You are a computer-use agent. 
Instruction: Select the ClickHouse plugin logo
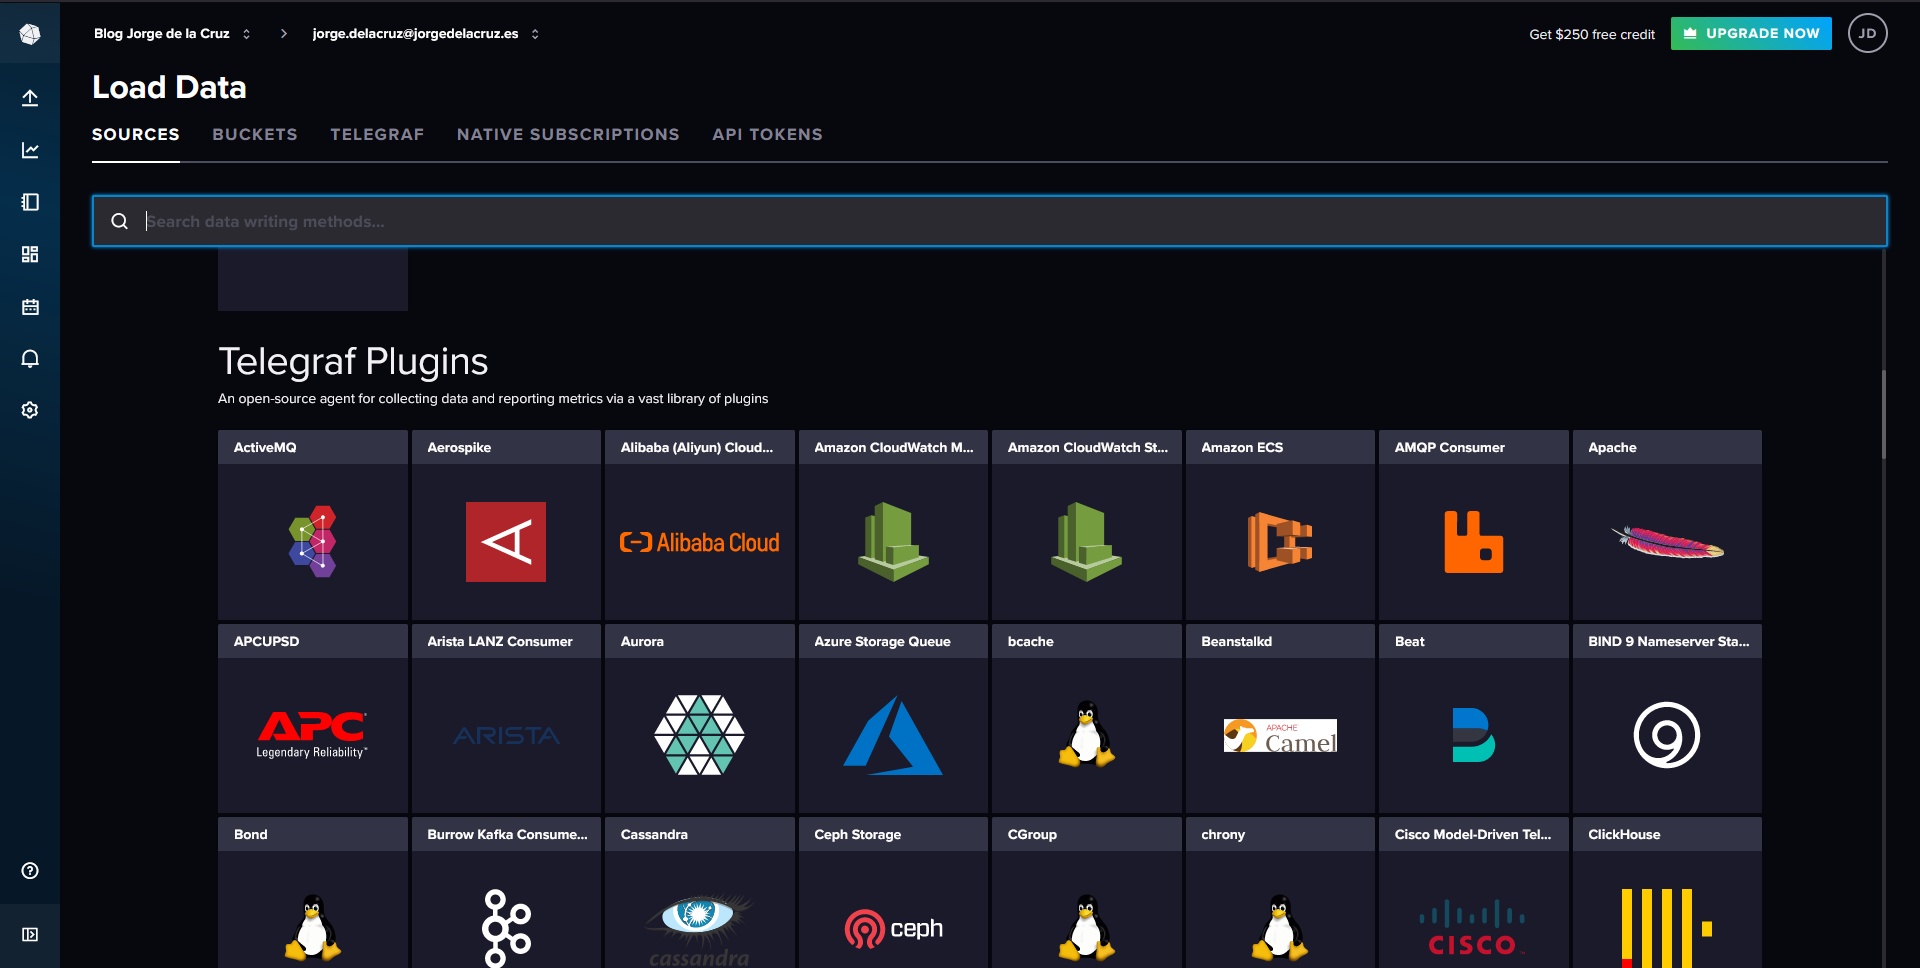coord(1667,929)
